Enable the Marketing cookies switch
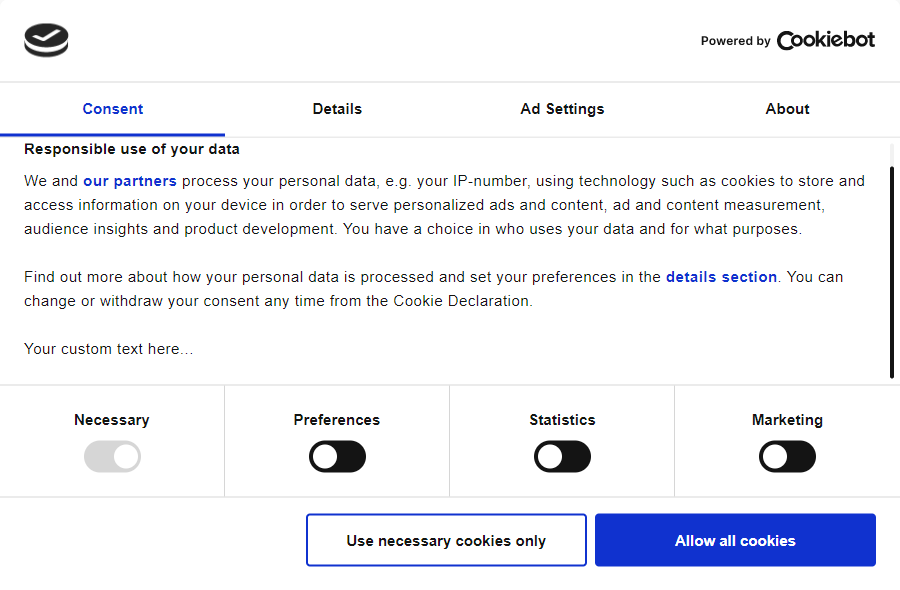The image size is (900, 590). click(x=787, y=457)
